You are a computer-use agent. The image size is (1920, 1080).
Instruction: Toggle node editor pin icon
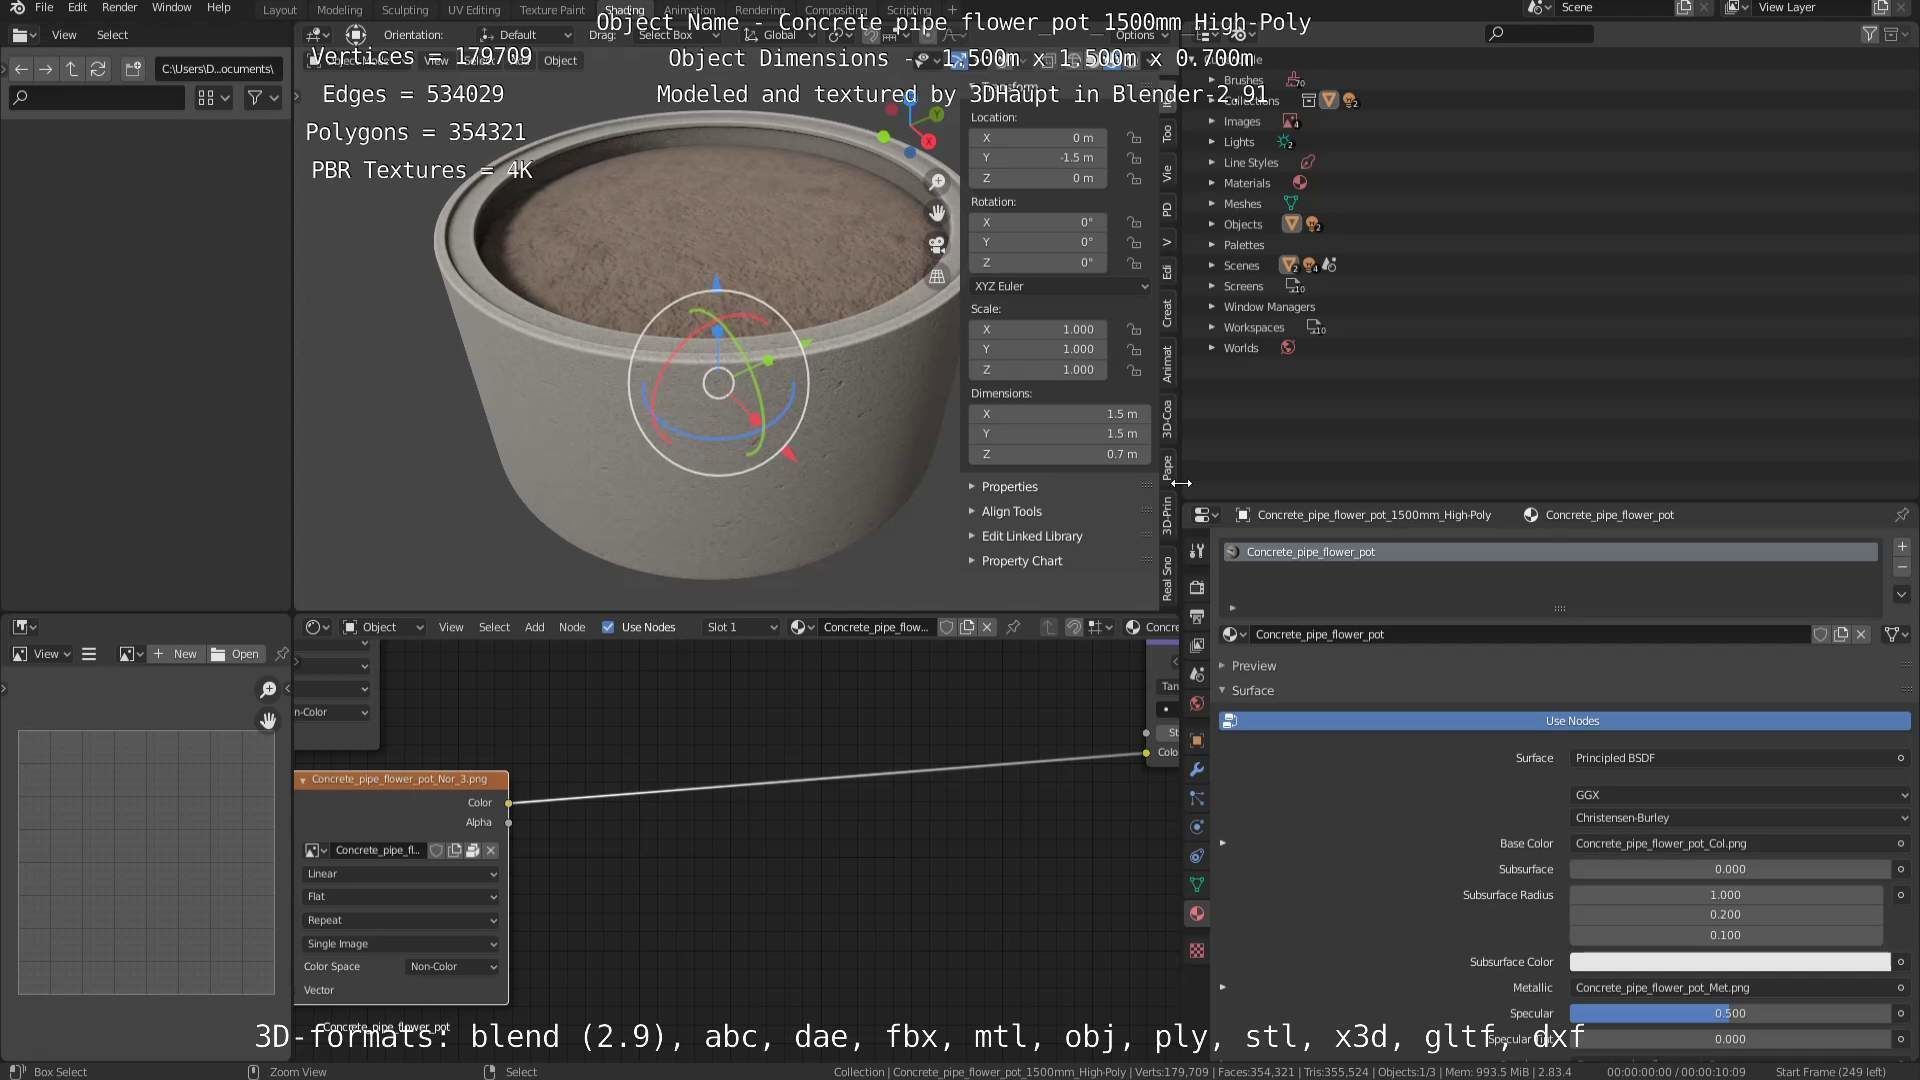[x=1013, y=628]
